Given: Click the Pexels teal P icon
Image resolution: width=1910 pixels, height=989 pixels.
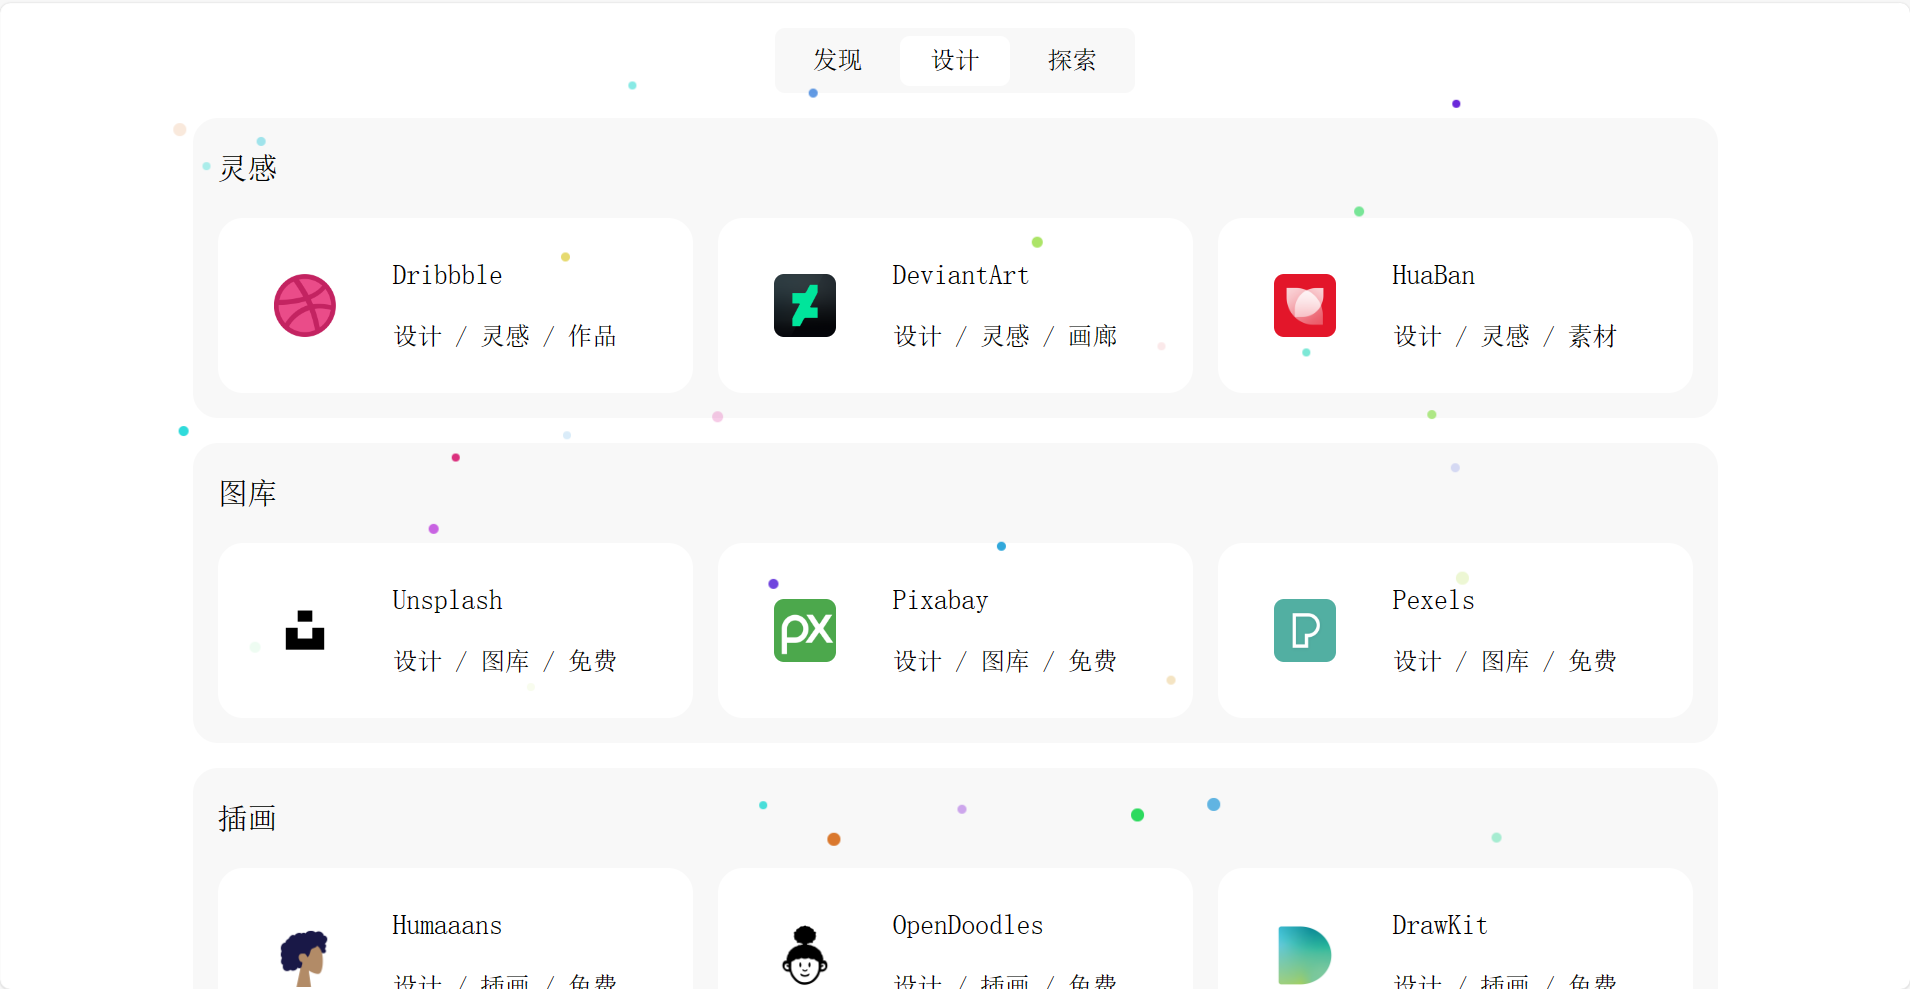Looking at the screenshot, I should [x=1305, y=631].
